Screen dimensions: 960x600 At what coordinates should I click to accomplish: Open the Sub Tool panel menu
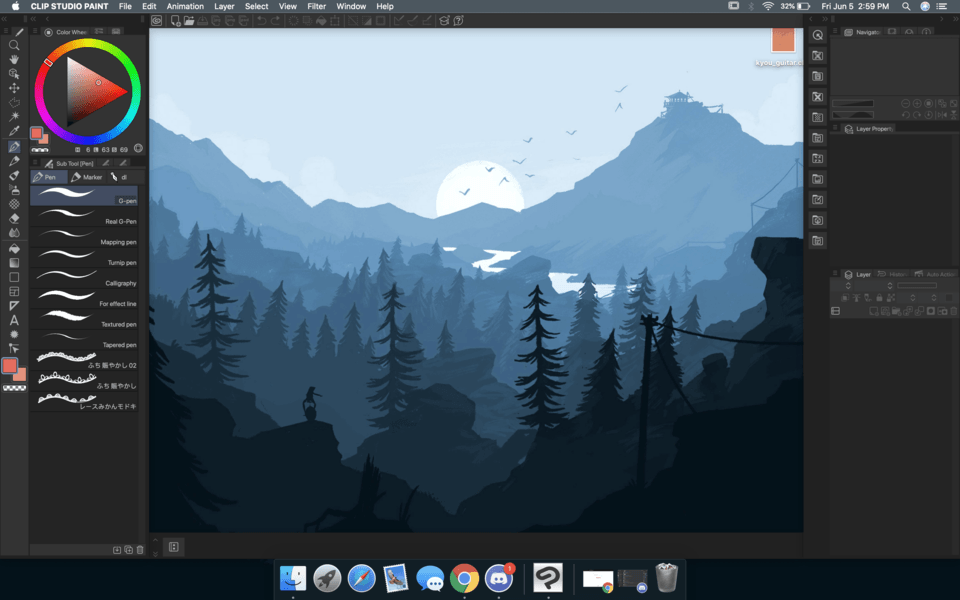(x=36, y=163)
